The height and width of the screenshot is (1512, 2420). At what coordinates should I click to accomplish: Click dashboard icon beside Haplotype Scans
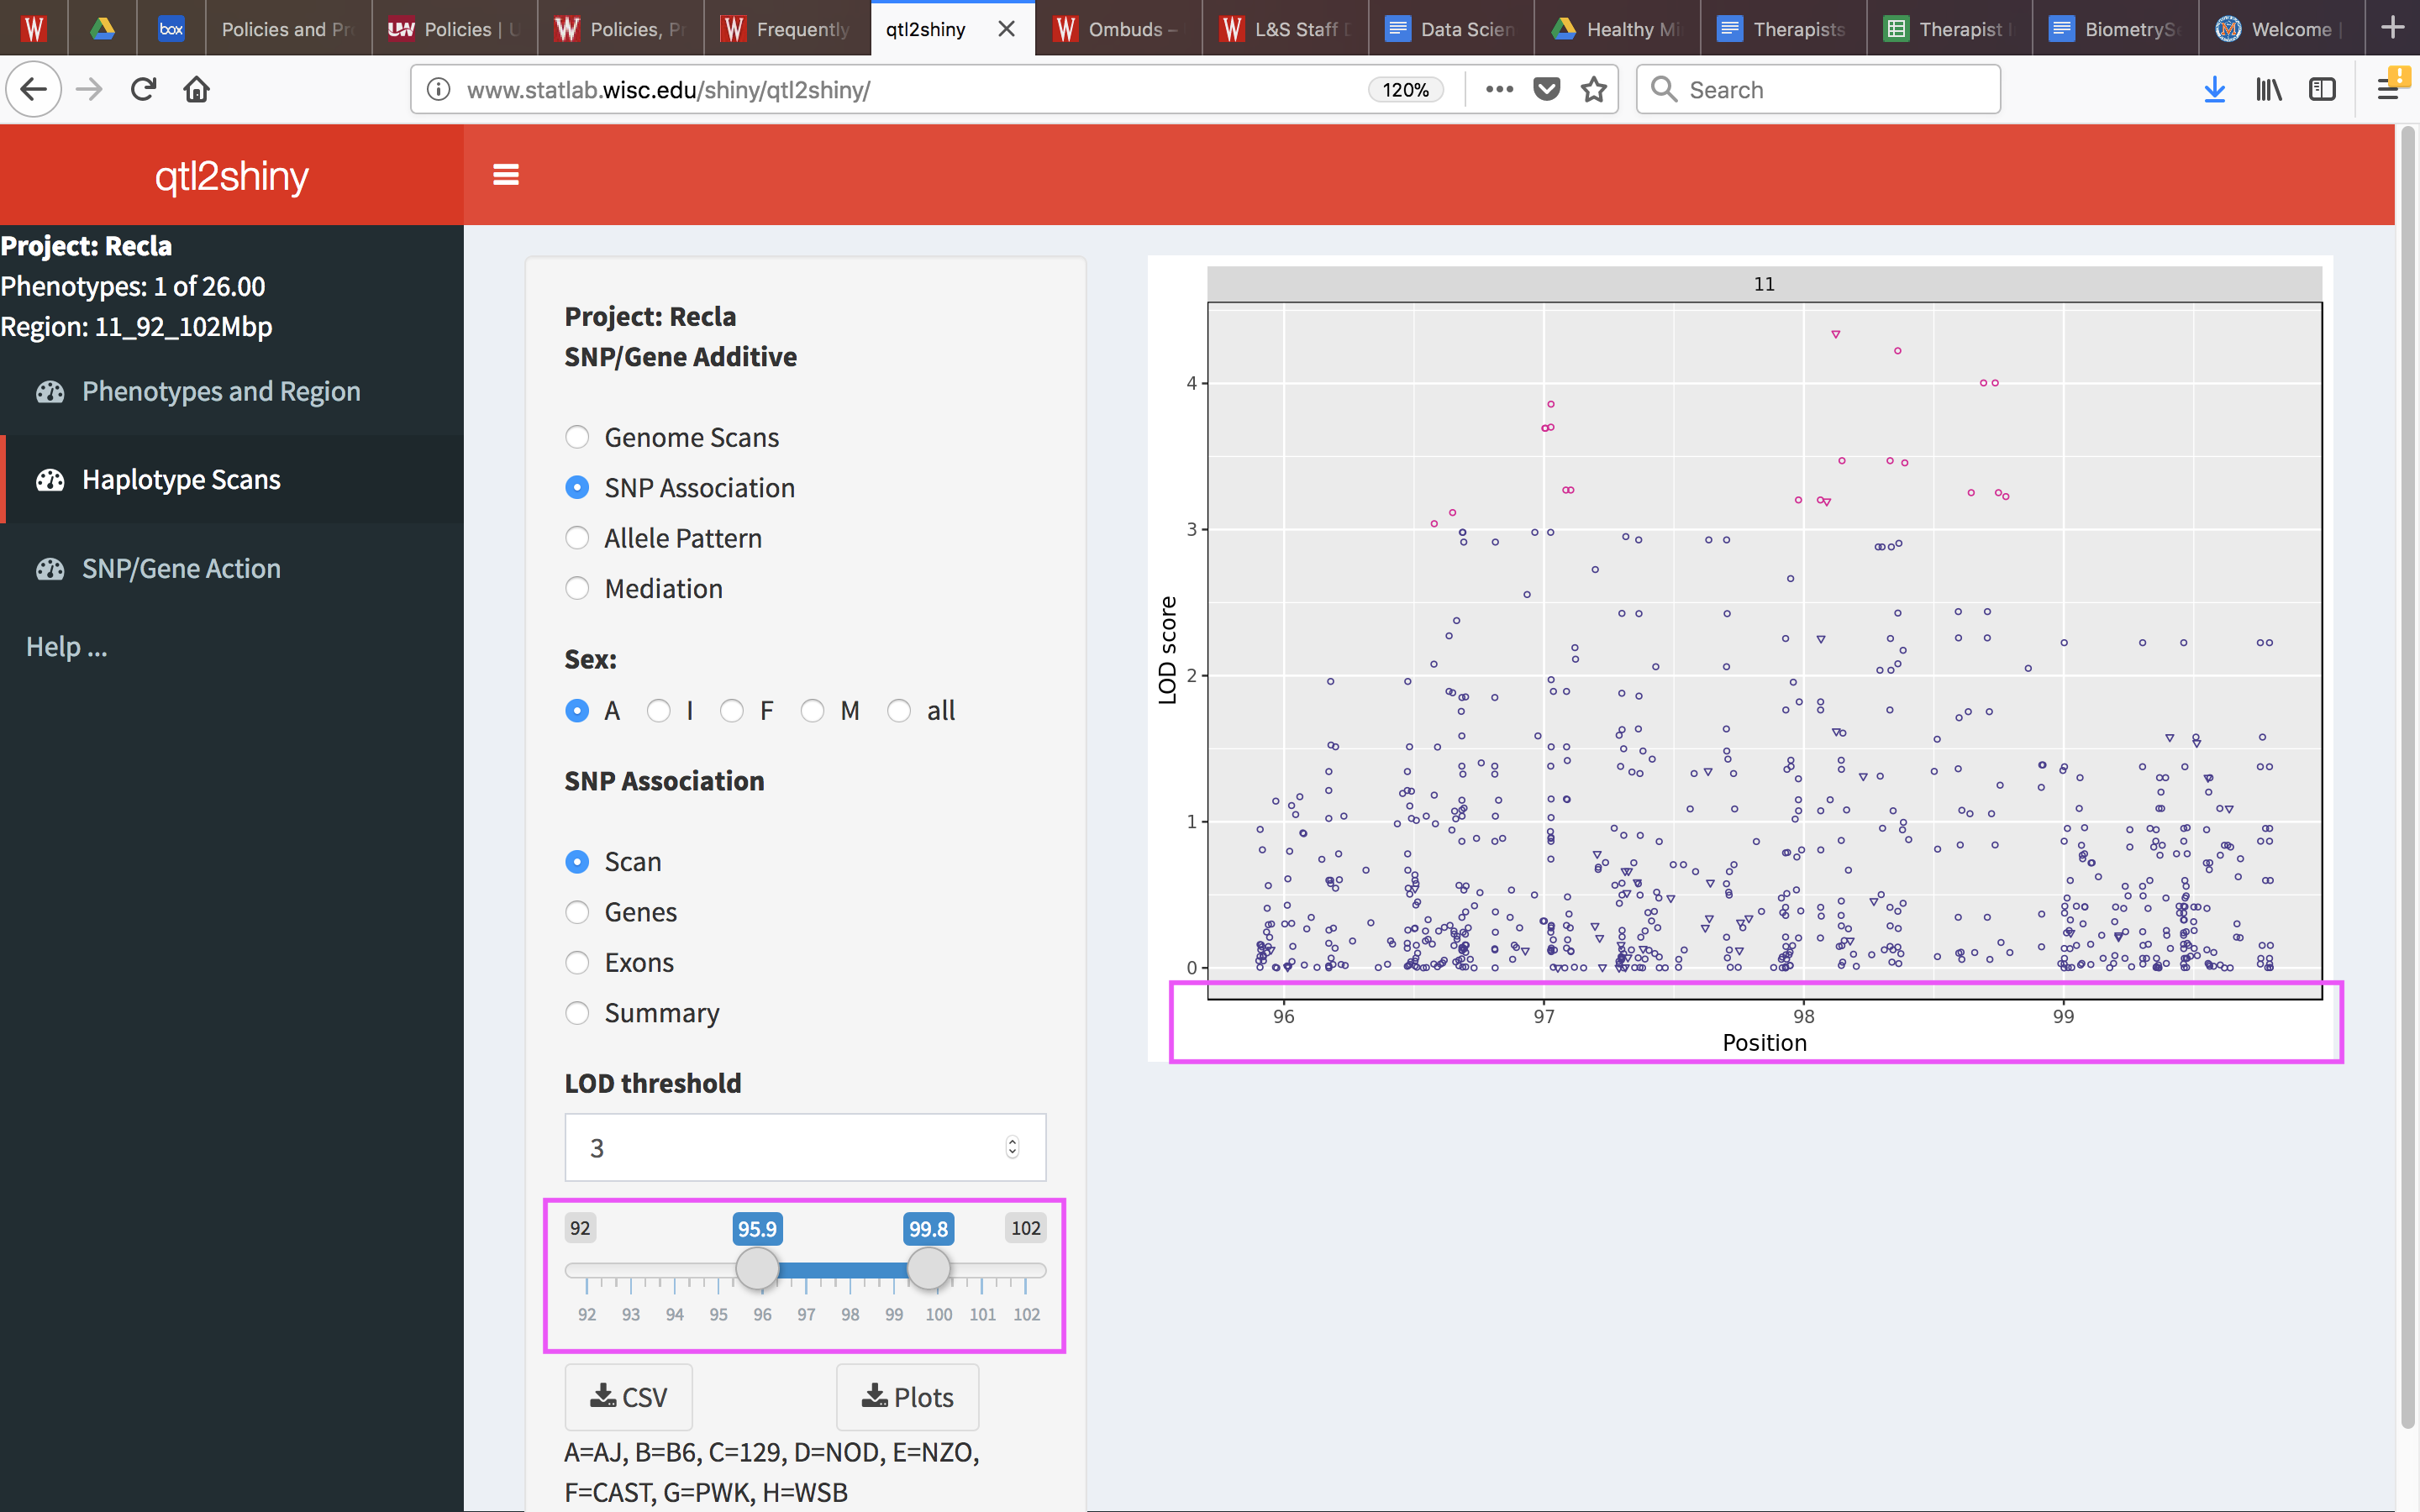(x=50, y=480)
